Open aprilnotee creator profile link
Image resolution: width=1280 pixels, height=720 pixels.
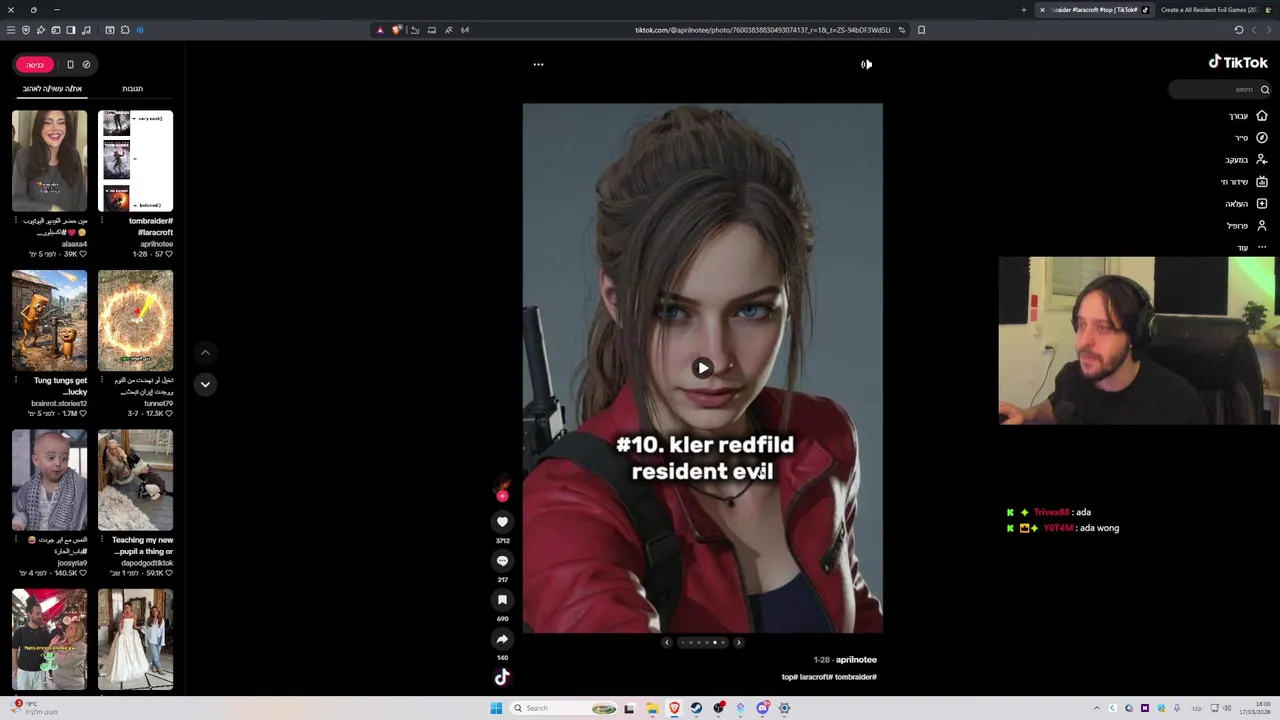click(x=856, y=660)
